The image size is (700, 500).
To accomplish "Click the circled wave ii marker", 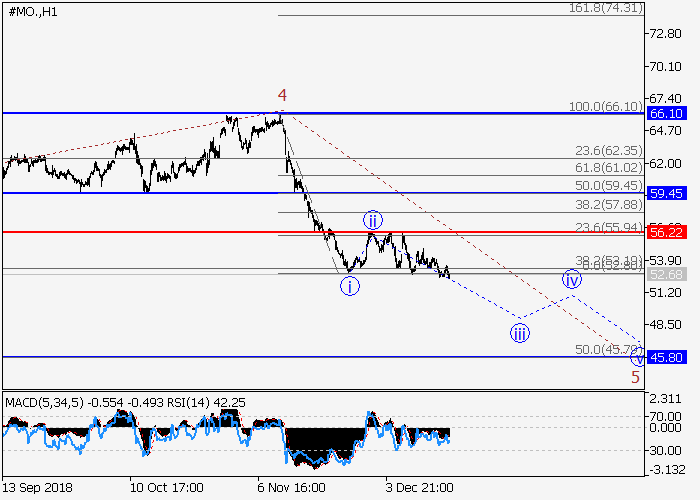I will coord(372,220).
